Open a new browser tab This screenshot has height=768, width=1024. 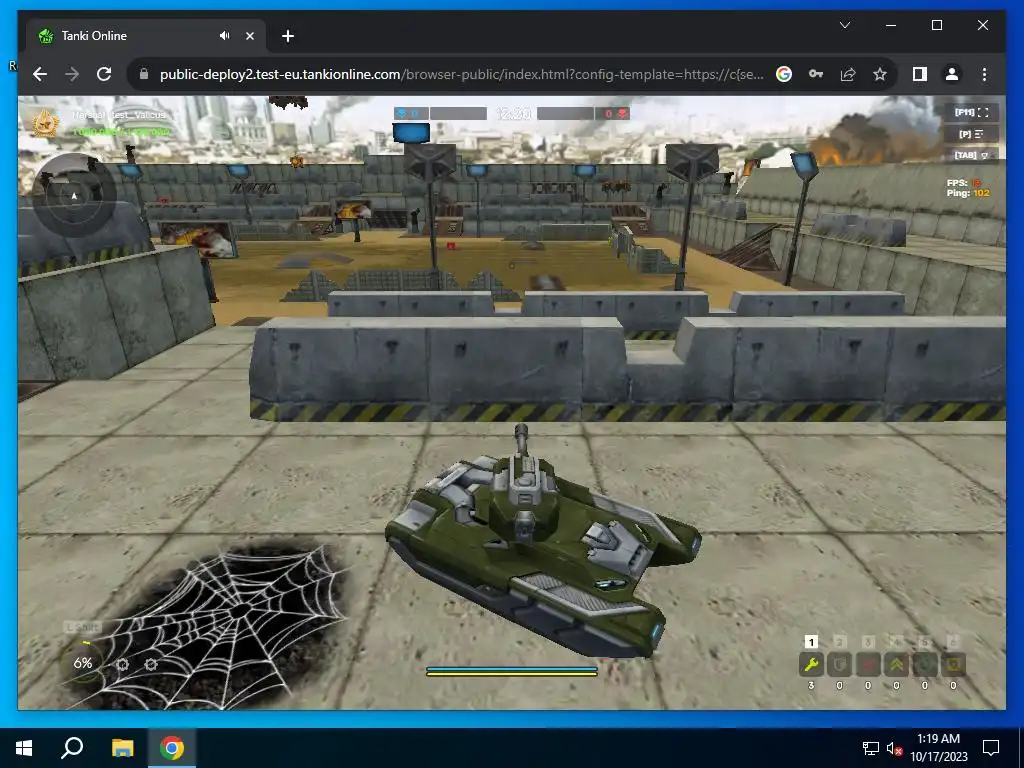(288, 36)
